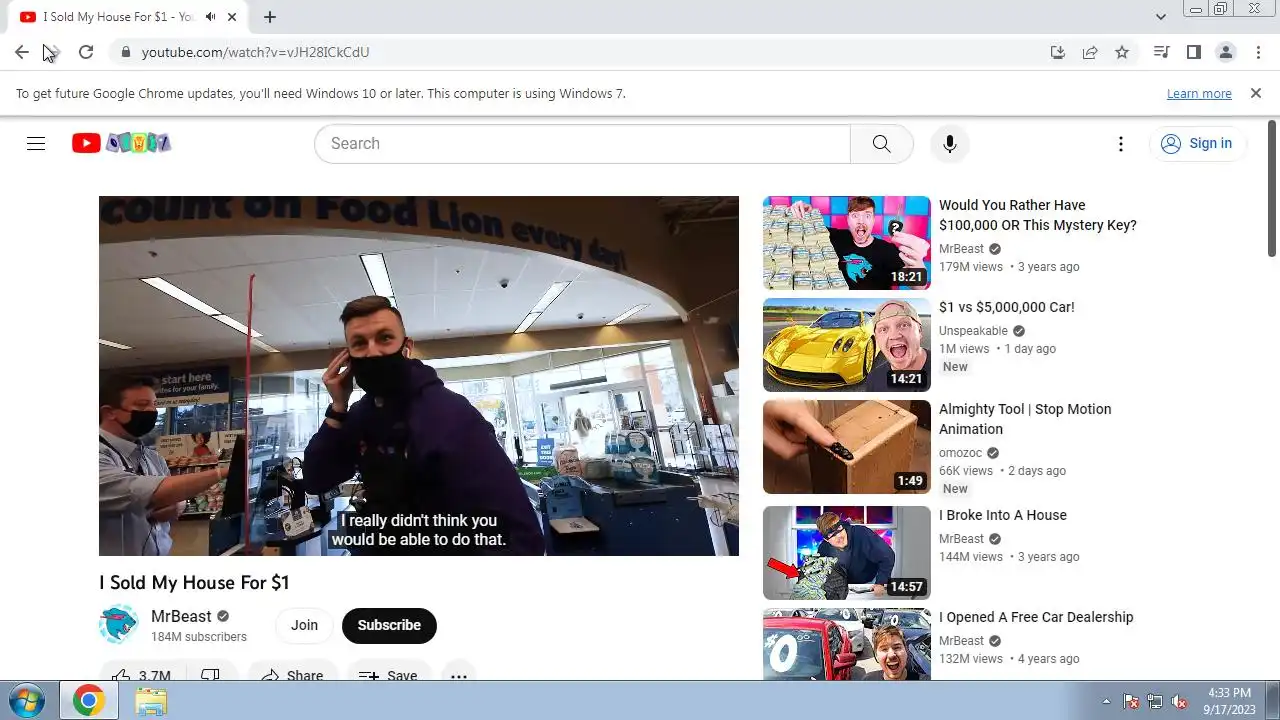Click 'I Broke Into A House' title
This screenshot has height=720, width=1280.
point(1003,515)
